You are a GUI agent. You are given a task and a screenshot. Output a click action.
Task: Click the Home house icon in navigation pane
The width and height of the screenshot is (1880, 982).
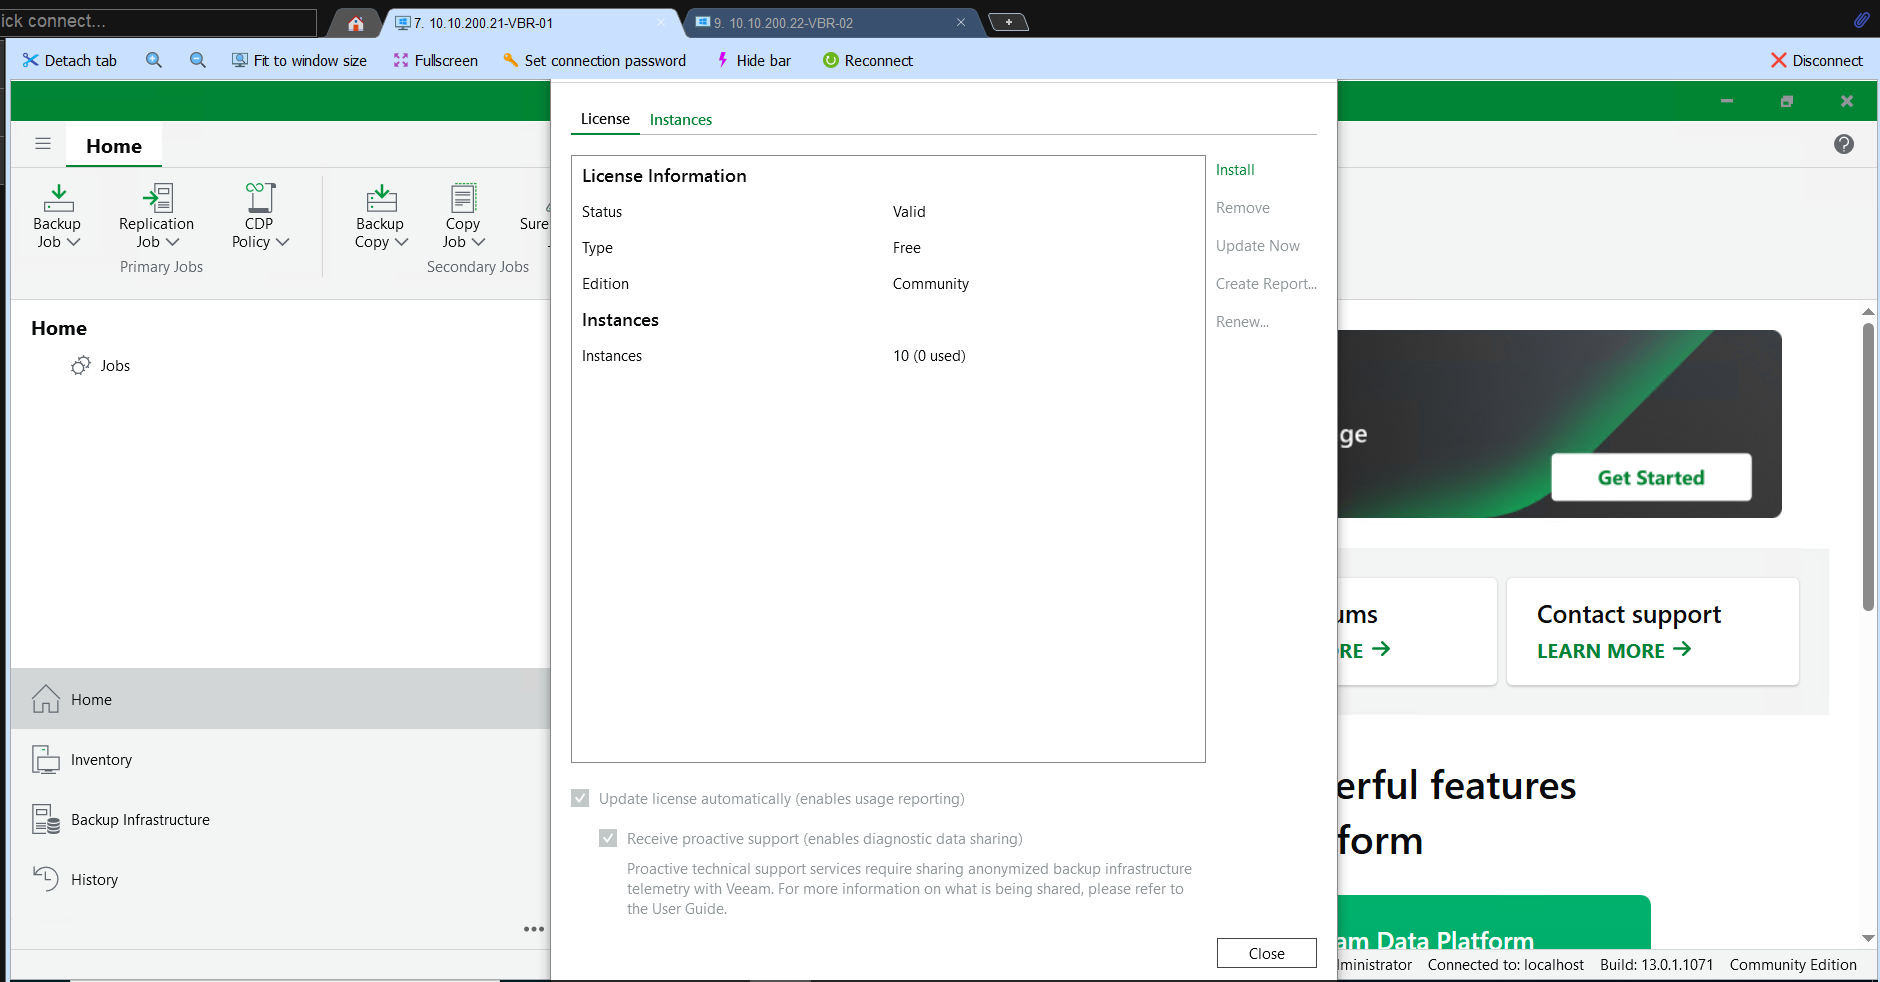pyautogui.click(x=46, y=699)
